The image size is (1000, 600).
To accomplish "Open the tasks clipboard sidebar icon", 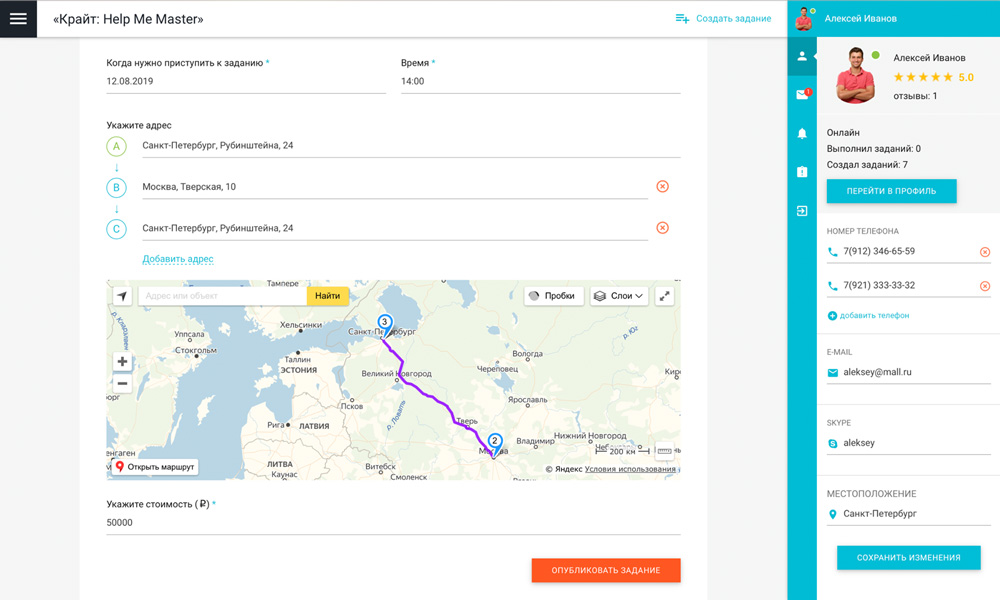I will (x=802, y=172).
